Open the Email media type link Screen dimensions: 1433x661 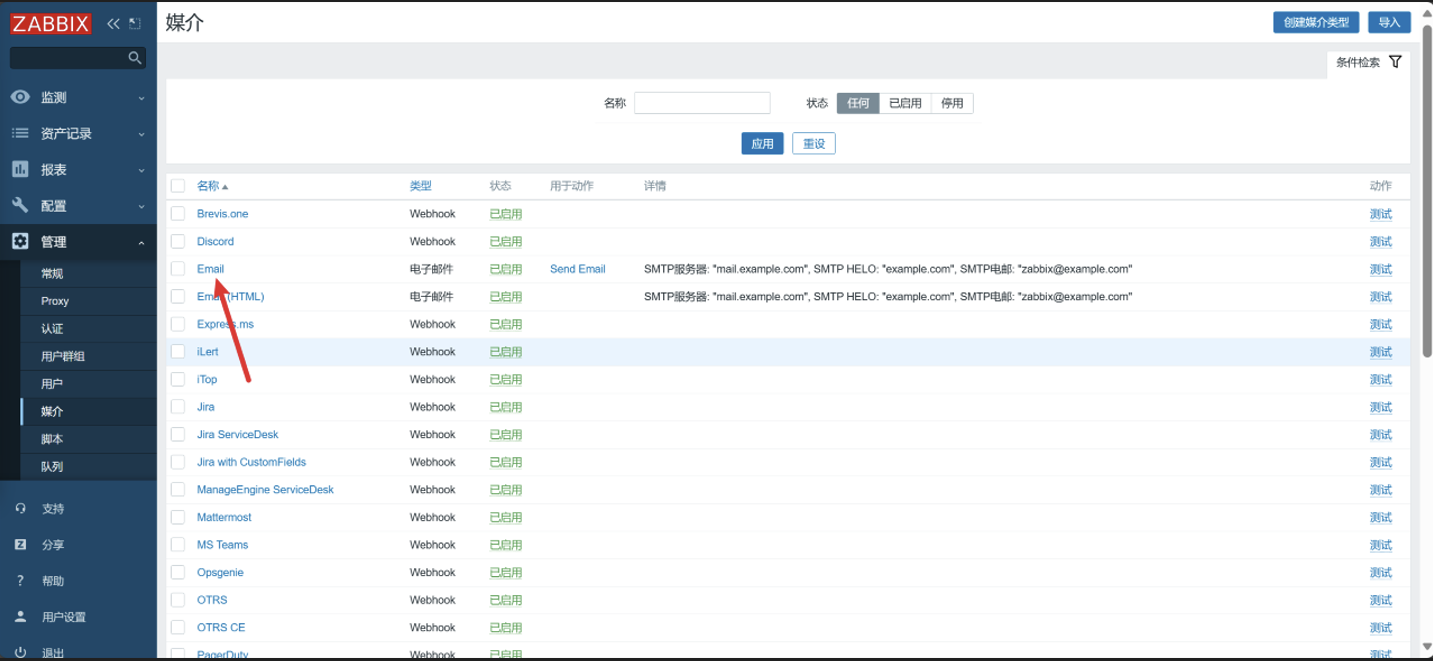pyautogui.click(x=210, y=269)
